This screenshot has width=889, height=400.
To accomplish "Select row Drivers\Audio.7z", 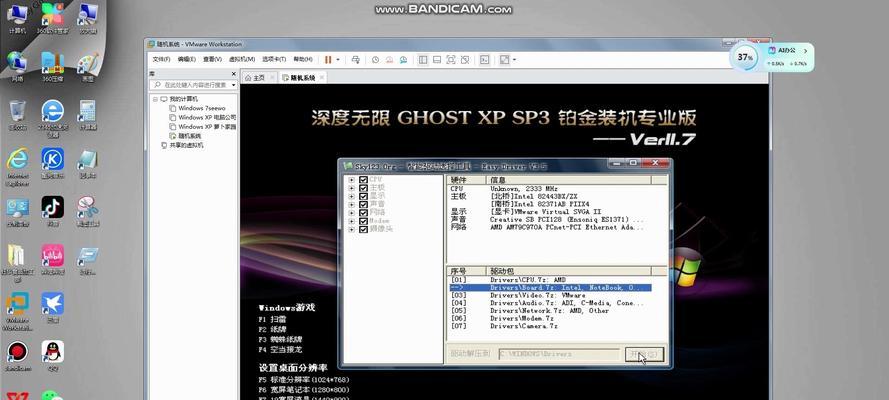I will click(550, 303).
